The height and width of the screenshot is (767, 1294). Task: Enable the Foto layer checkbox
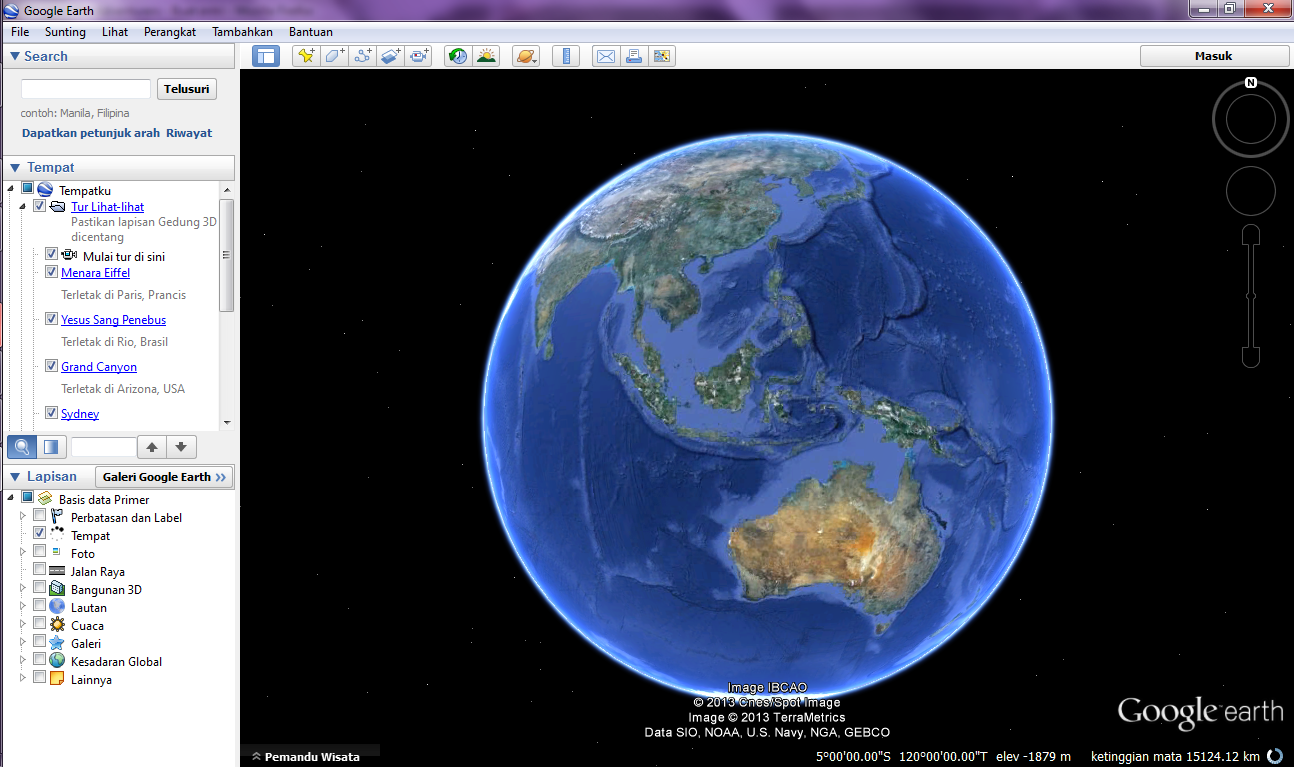[39, 552]
